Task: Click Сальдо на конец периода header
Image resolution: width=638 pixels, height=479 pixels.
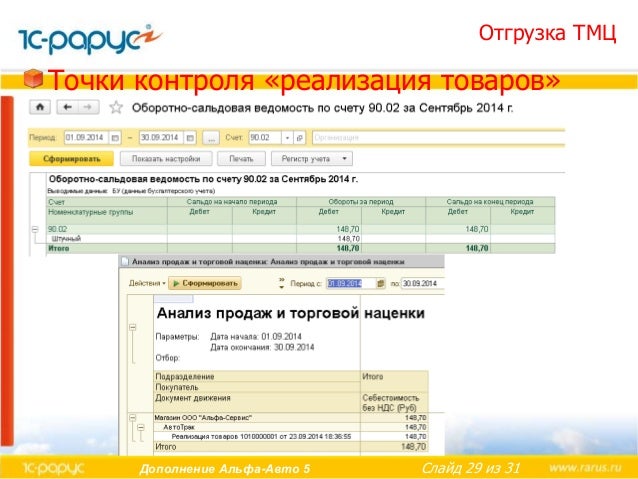Action: point(490,201)
